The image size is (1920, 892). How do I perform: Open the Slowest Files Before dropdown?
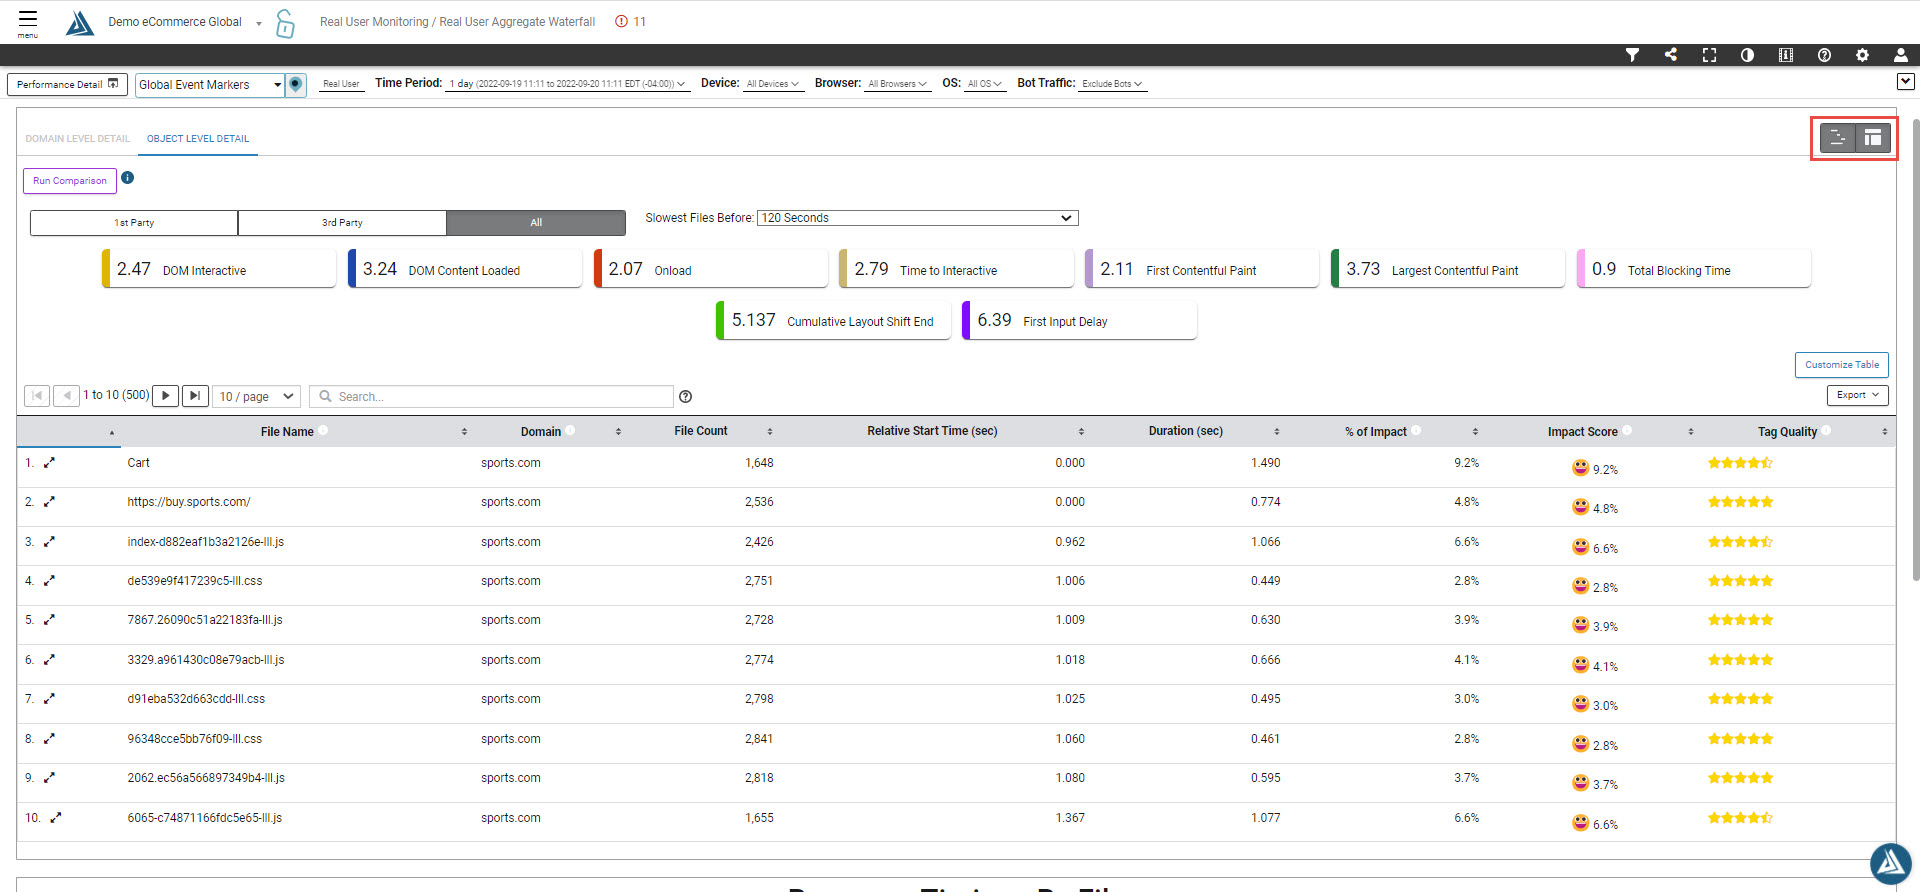[917, 218]
